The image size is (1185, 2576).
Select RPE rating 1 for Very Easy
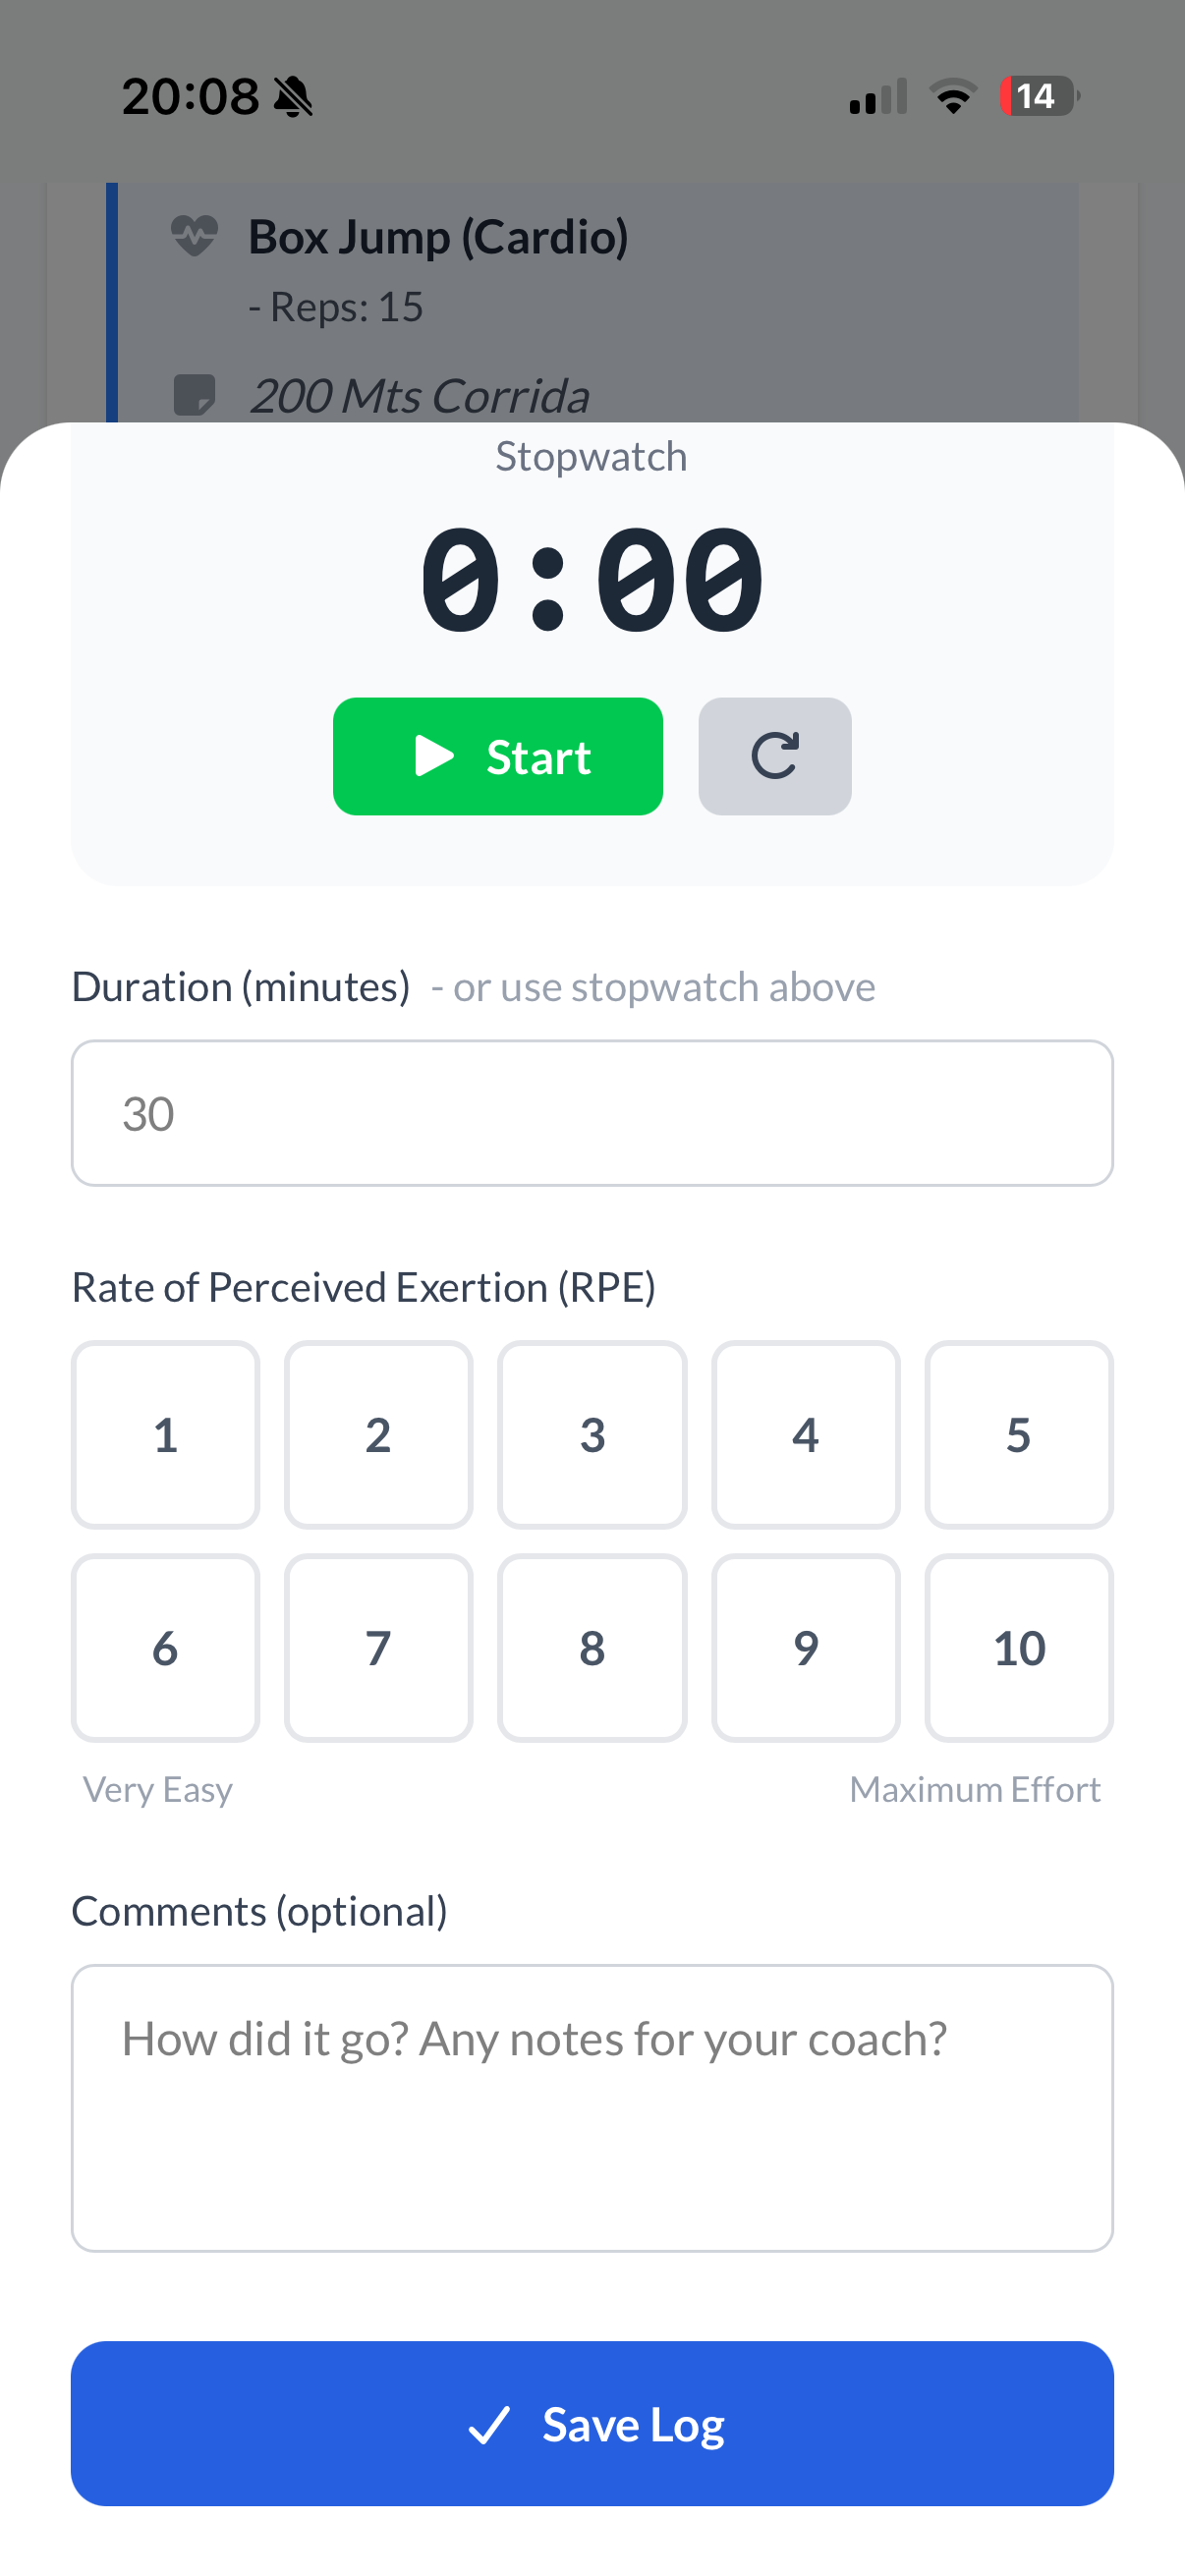[165, 1434]
